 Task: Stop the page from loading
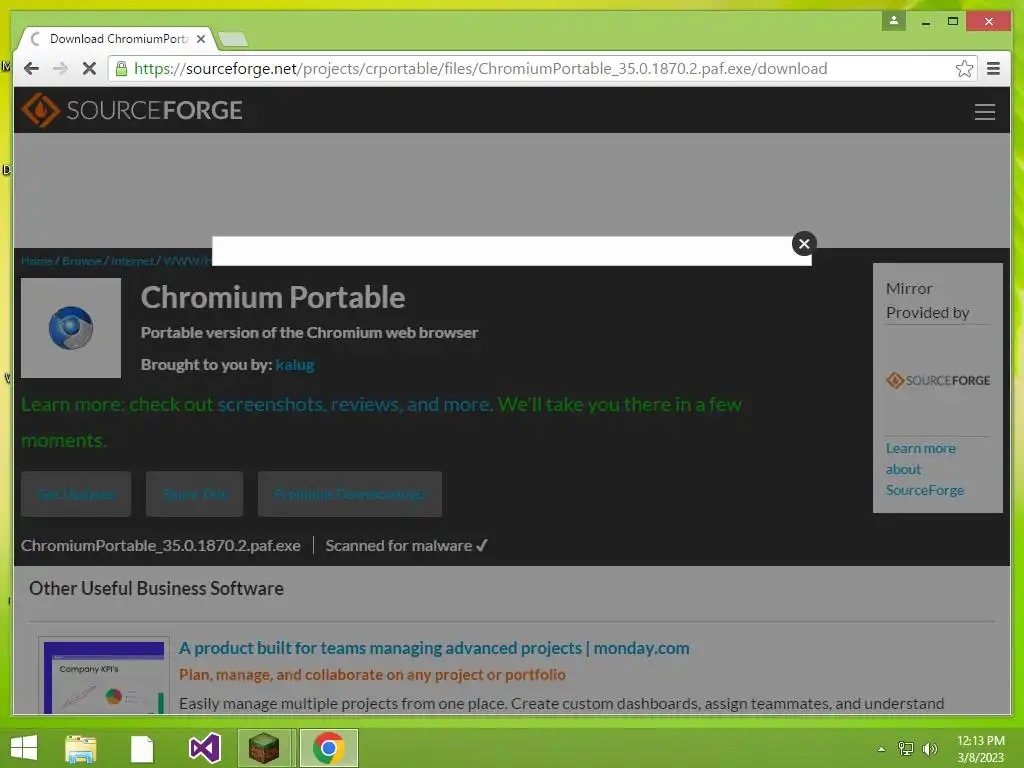pos(89,69)
